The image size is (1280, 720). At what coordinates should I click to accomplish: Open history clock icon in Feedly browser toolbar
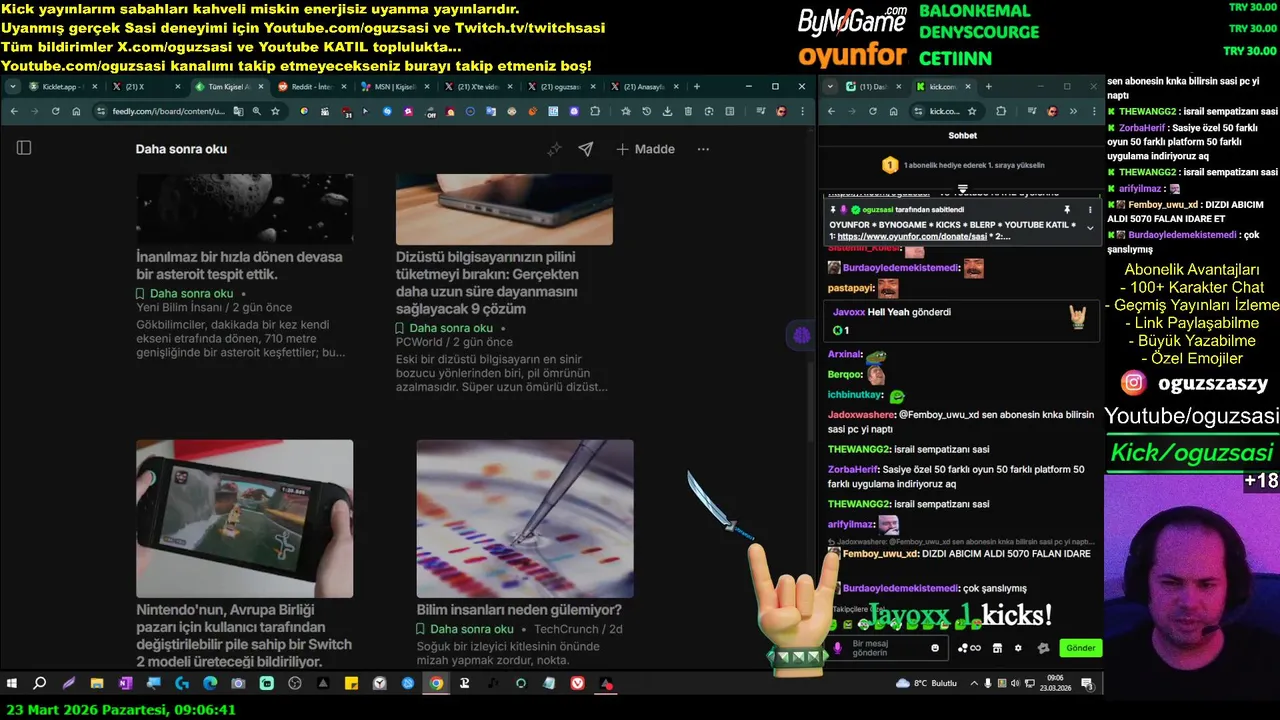coord(647,111)
